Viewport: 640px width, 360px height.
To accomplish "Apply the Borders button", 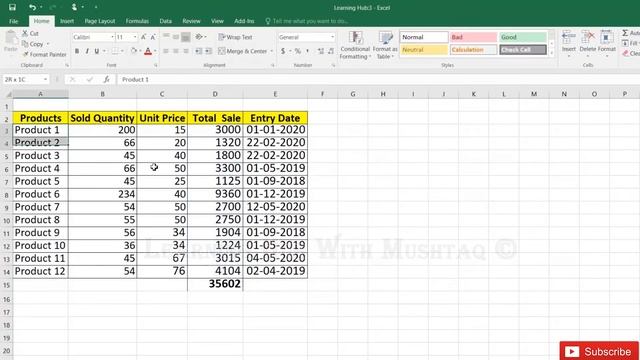I will [x=115, y=51].
